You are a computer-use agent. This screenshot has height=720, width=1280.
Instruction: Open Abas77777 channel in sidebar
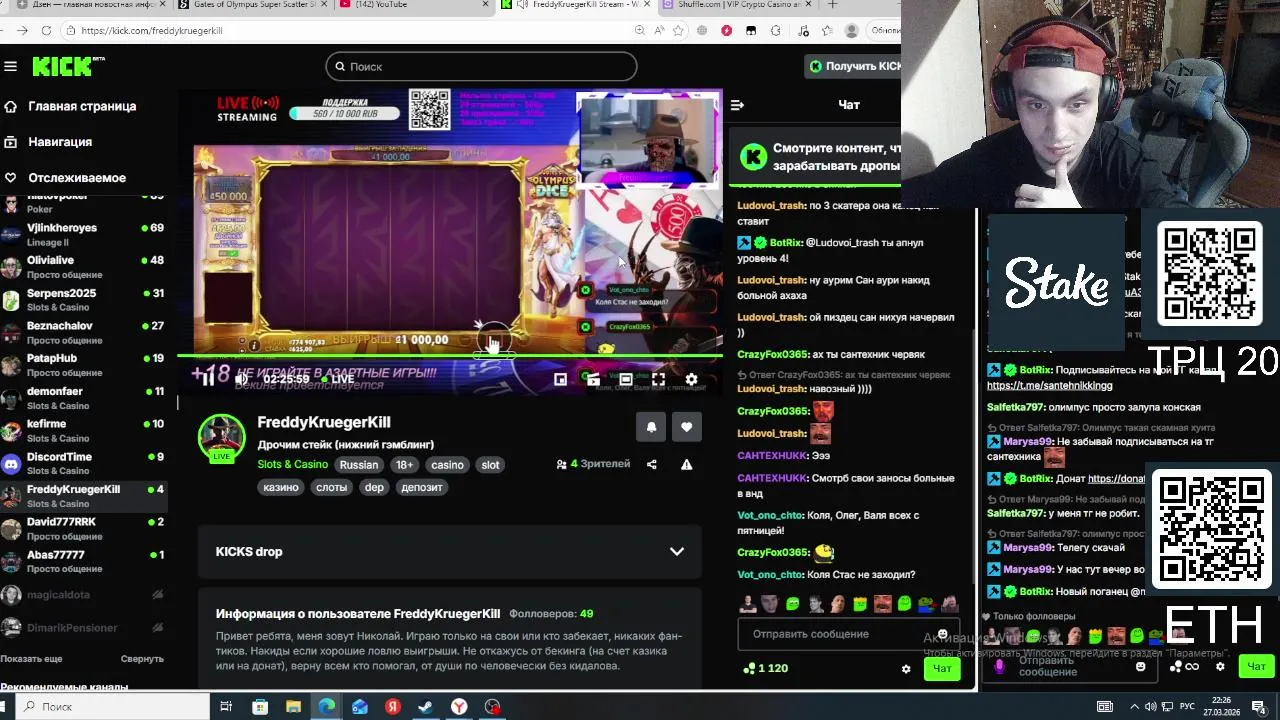[86, 561]
